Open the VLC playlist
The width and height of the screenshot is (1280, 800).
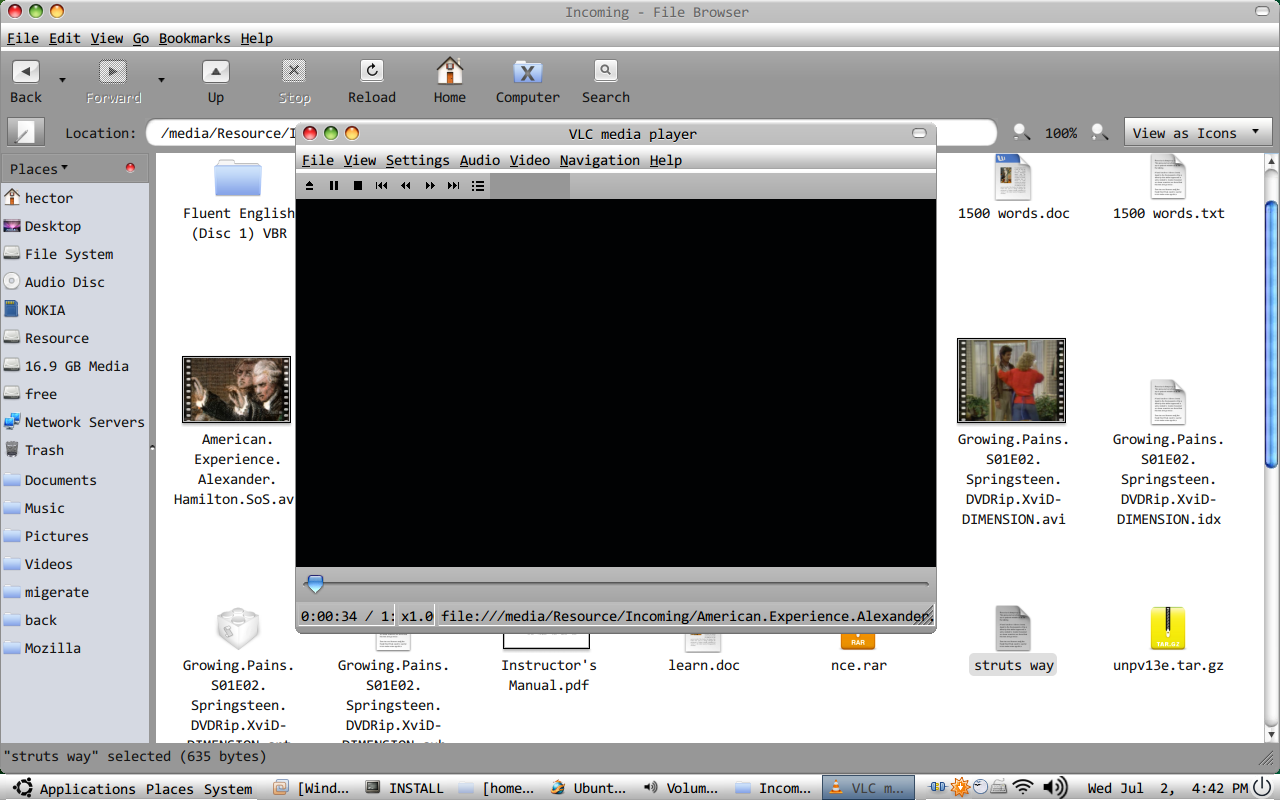point(478,186)
